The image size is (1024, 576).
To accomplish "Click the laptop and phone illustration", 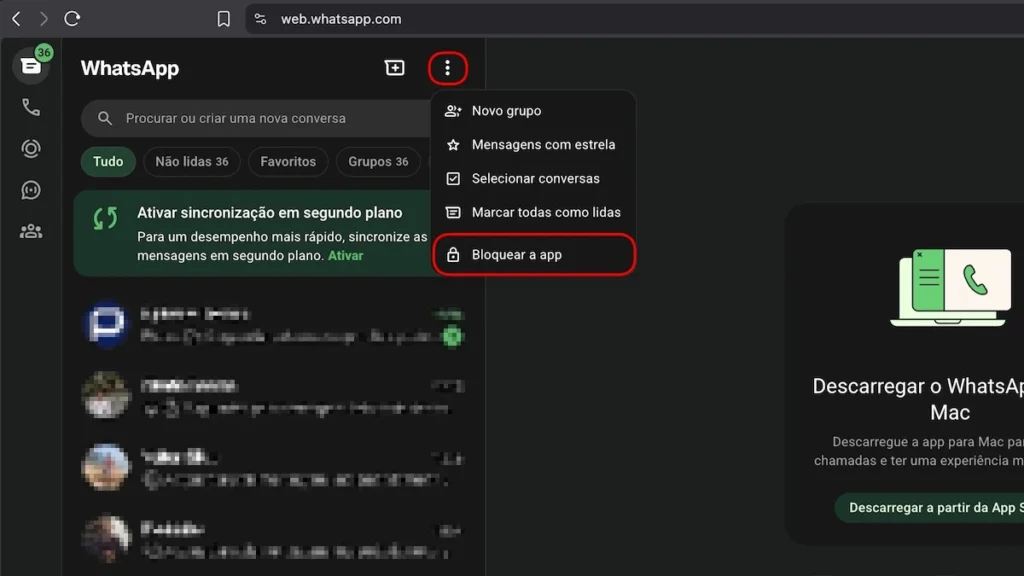I will [951, 286].
